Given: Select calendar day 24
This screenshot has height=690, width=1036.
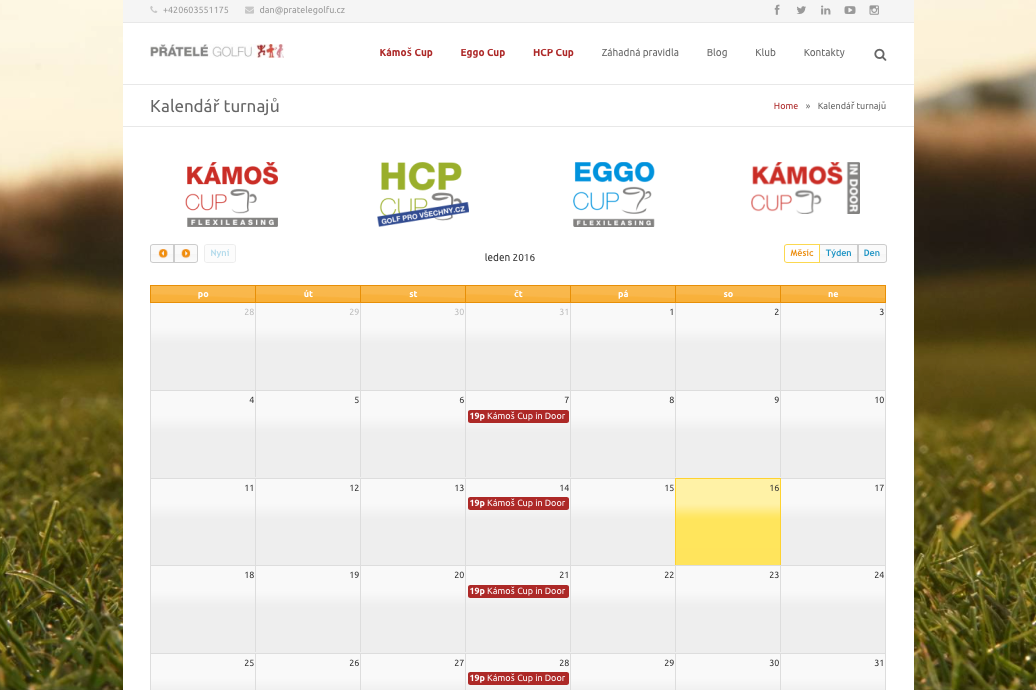Looking at the screenshot, I should click(833, 609).
